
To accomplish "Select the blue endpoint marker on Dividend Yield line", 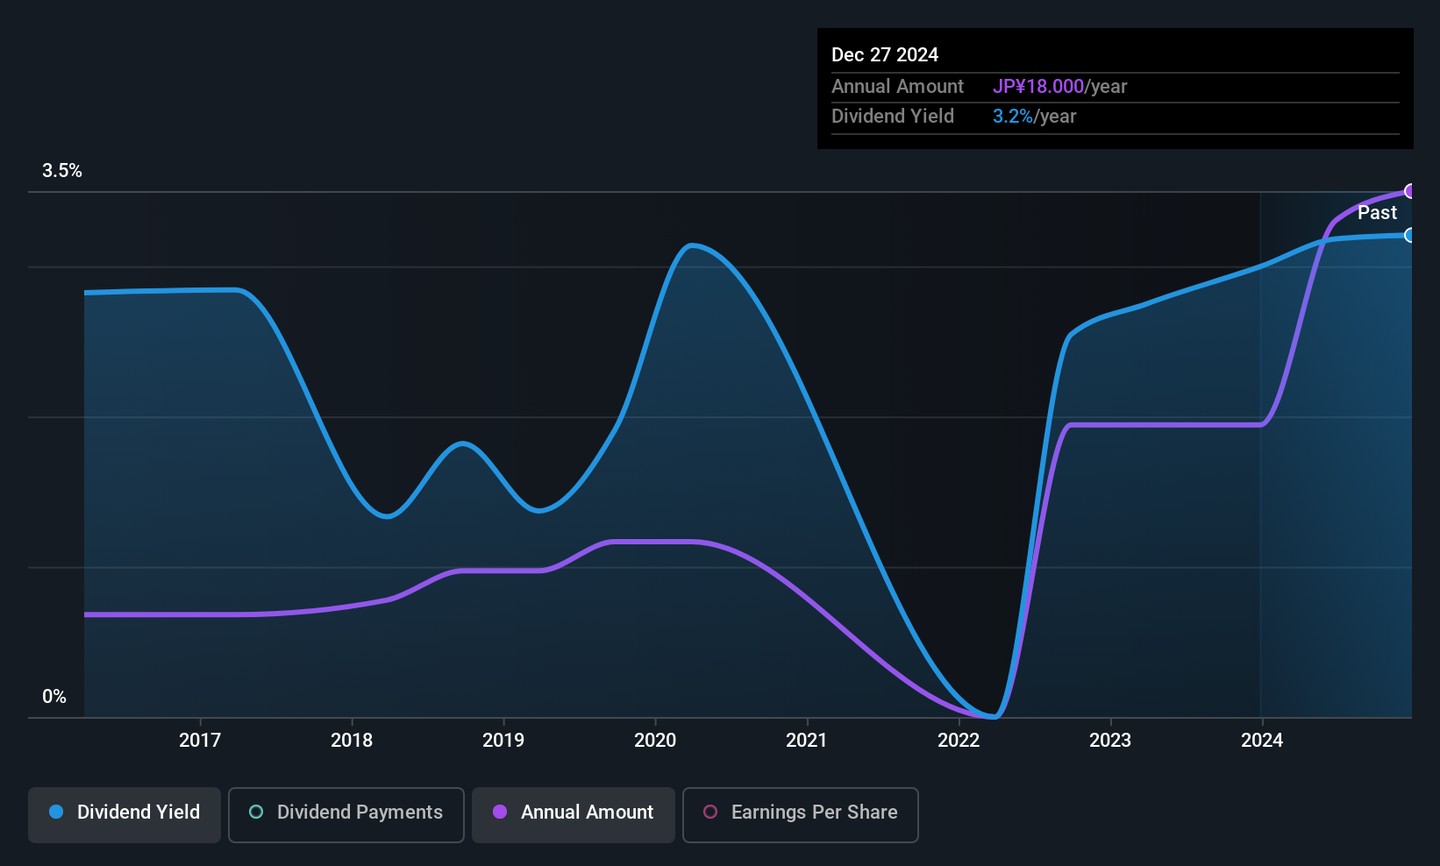I will pyautogui.click(x=1410, y=236).
